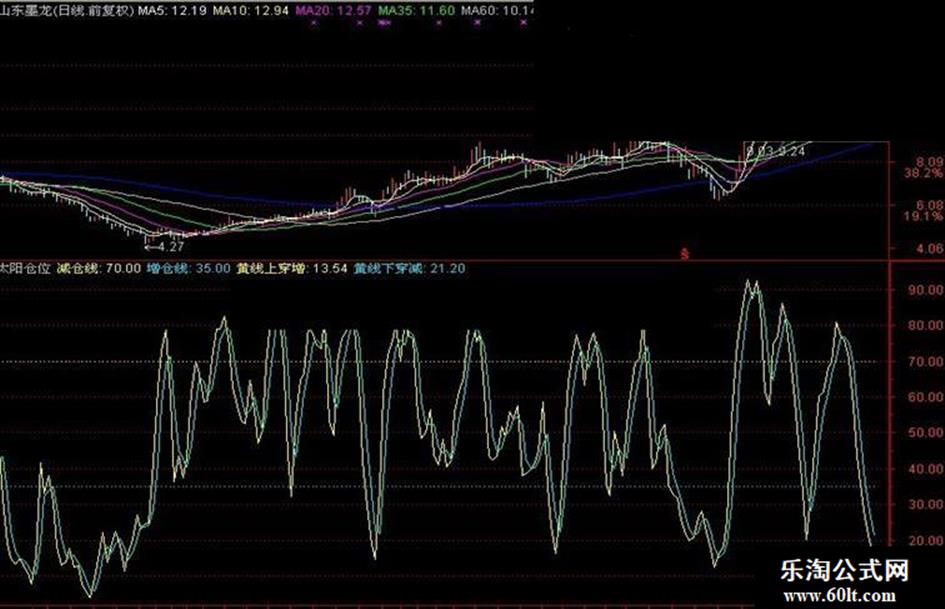945x609 pixels.
Task: Click the 90.00 indicator axis value
Action: click(x=926, y=290)
